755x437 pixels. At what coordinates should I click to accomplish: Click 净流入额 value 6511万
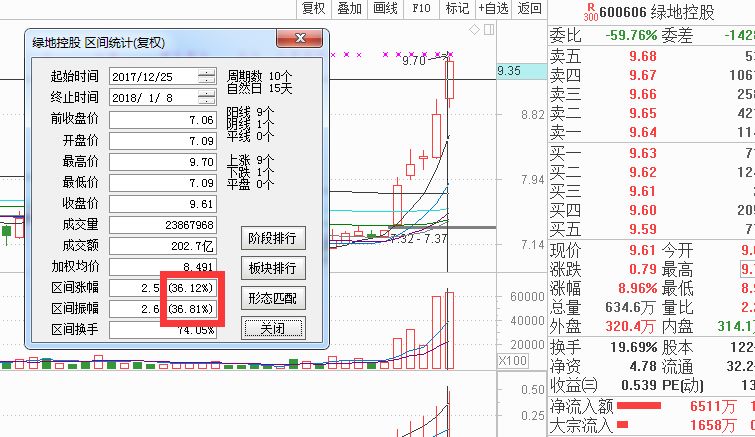[x=713, y=406]
